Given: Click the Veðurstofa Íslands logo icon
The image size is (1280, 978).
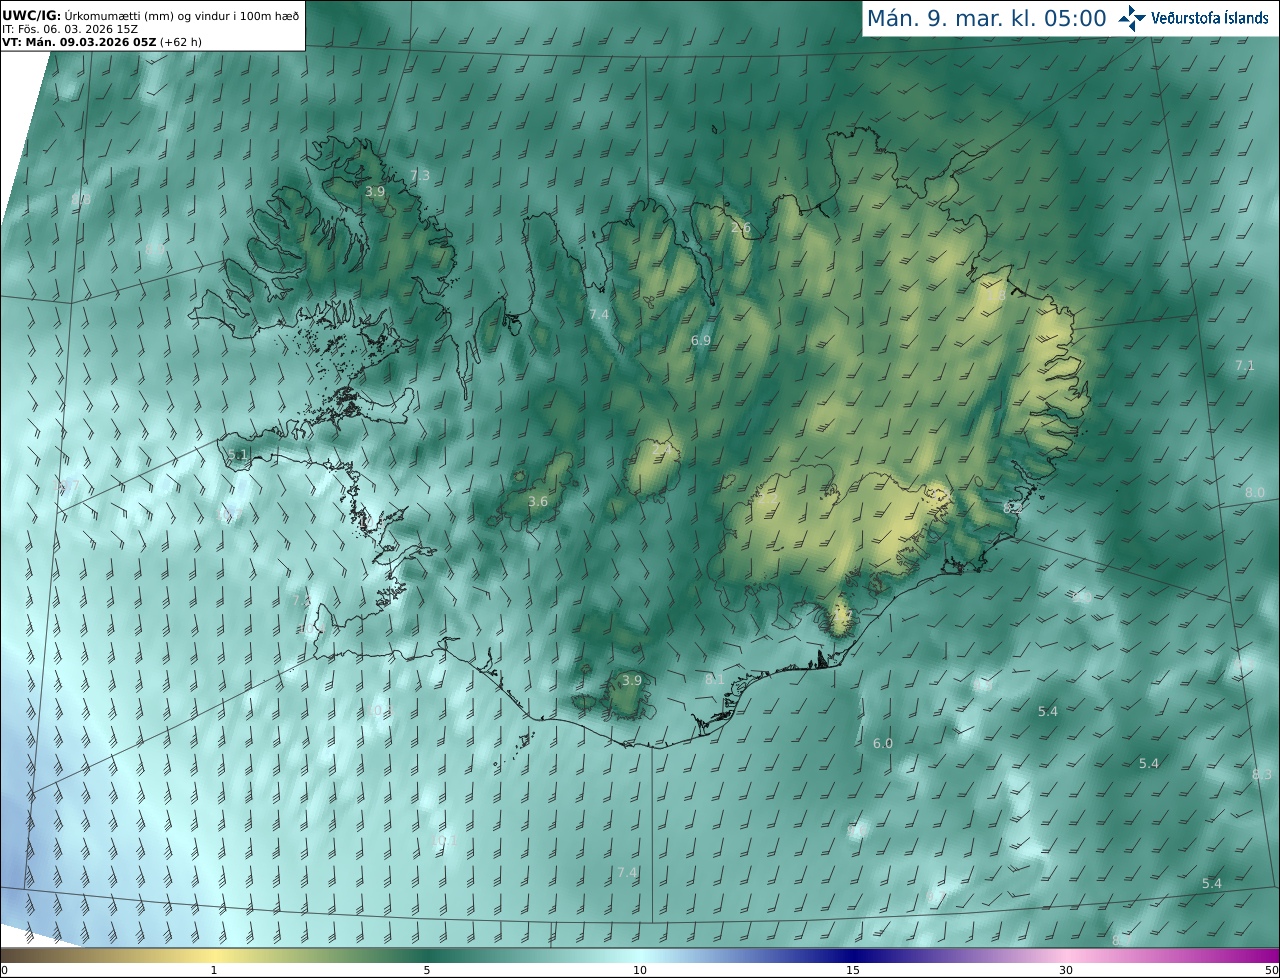Looking at the screenshot, I should point(1132,18).
